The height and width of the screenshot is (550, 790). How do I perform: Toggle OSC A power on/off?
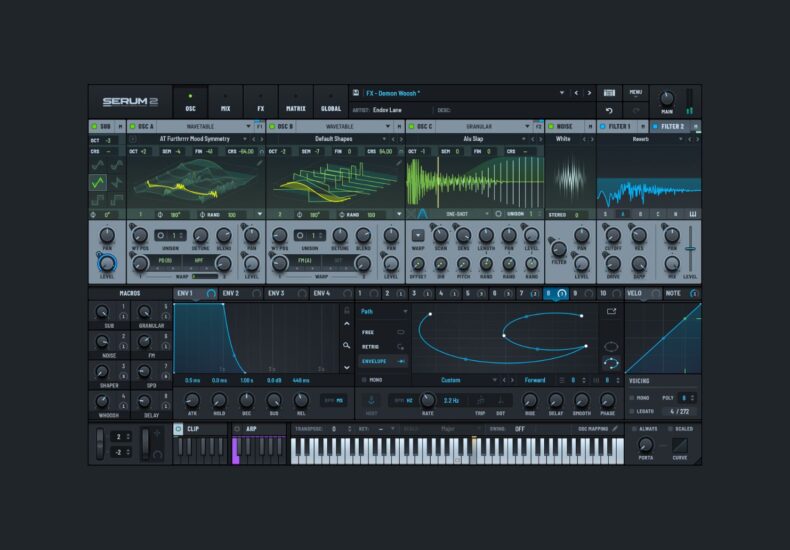click(129, 127)
